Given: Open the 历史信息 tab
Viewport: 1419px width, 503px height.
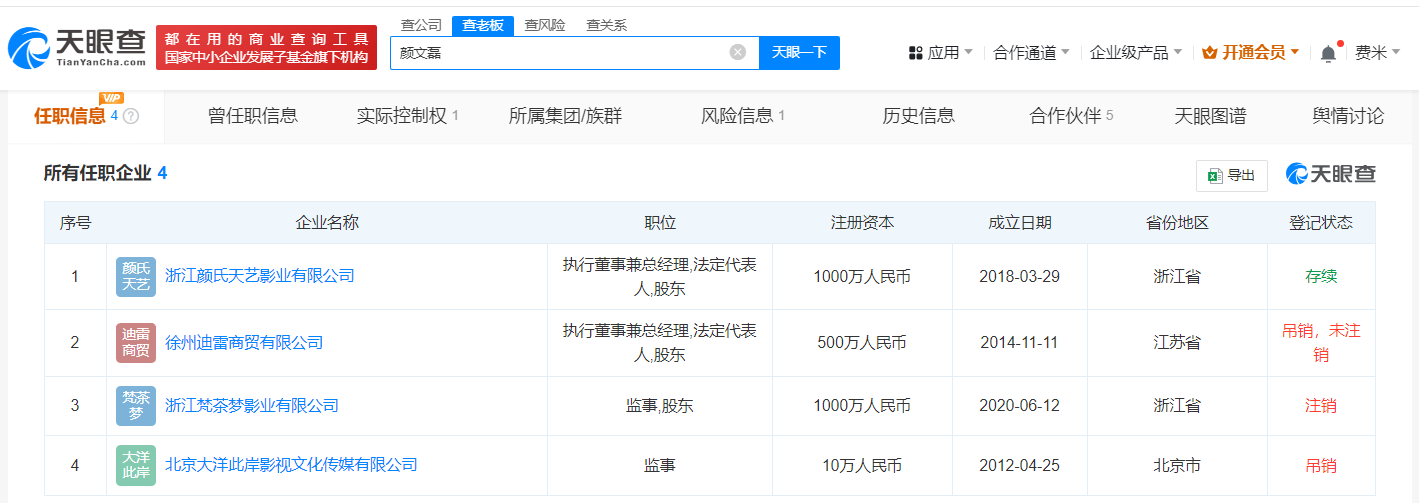Looking at the screenshot, I should click(x=918, y=116).
